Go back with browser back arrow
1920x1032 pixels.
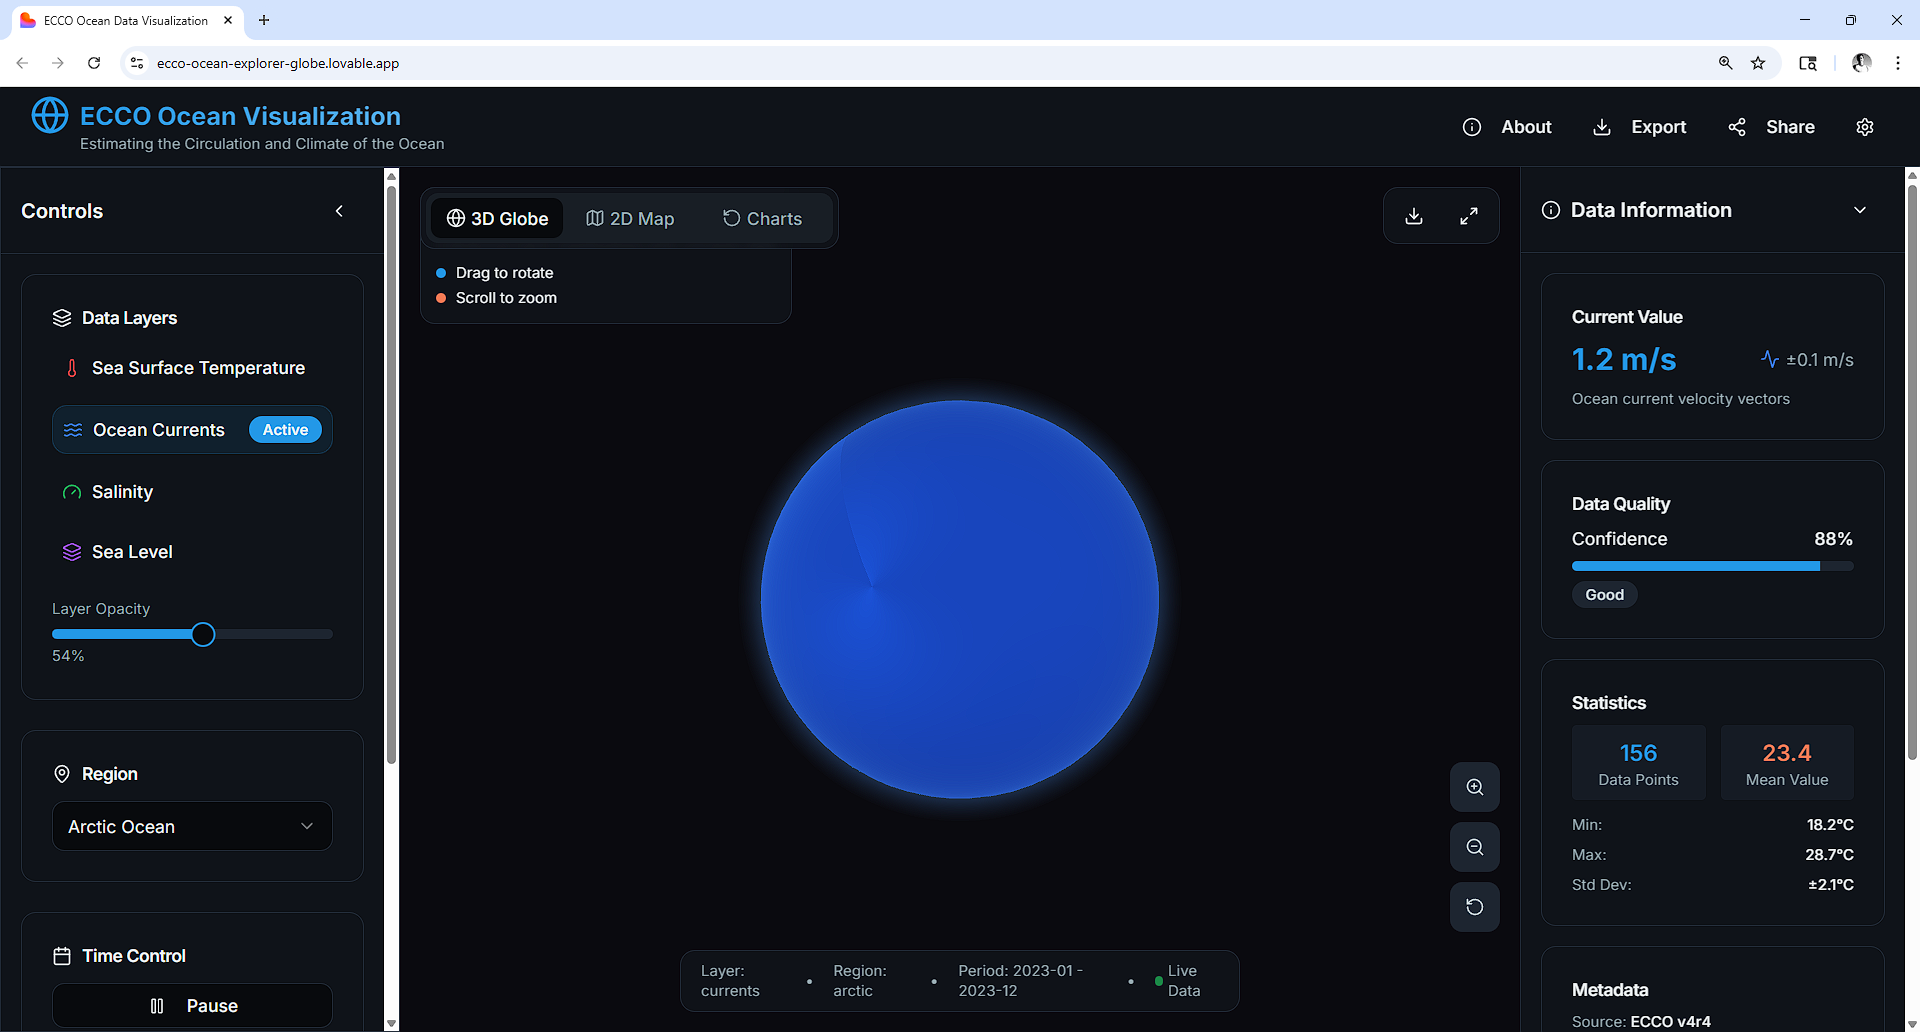click(x=22, y=63)
